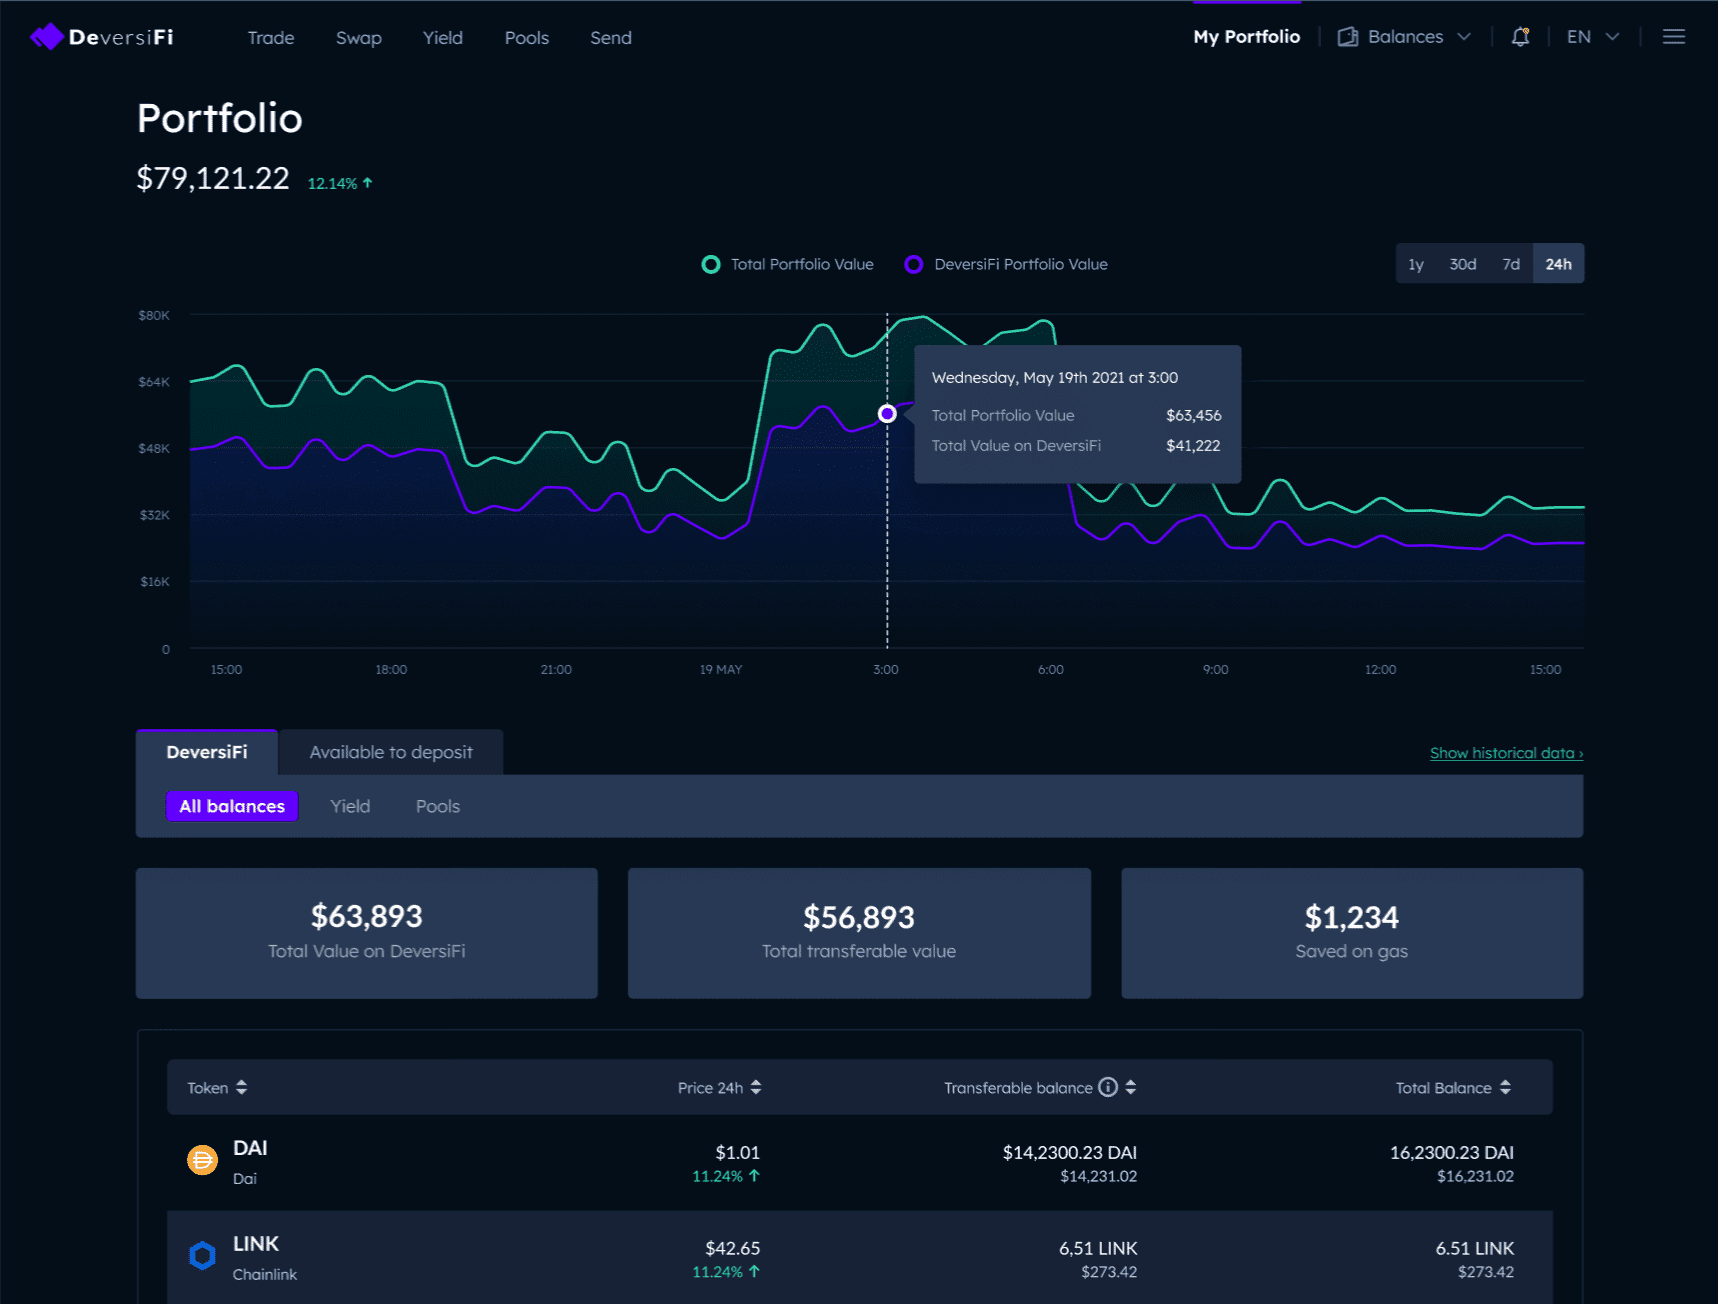This screenshot has width=1718, height=1304.
Task: Toggle the DeversiFi Portfolio Value legend series
Action: coord(1006,264)
